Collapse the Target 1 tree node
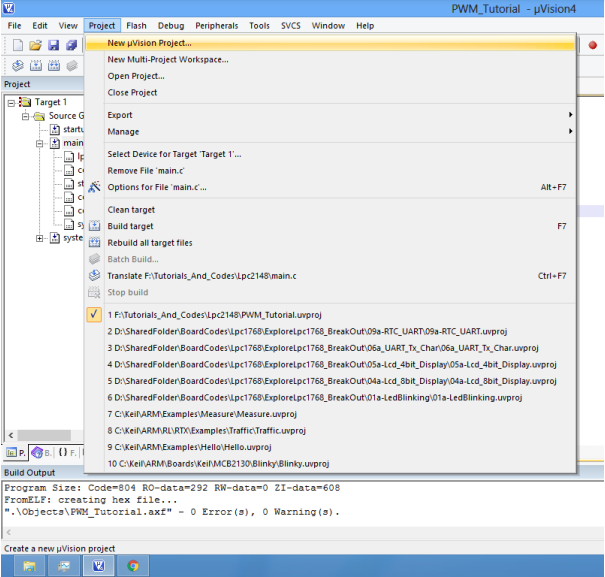This screenshot has width=605, height=577. (x=11, y=102)
